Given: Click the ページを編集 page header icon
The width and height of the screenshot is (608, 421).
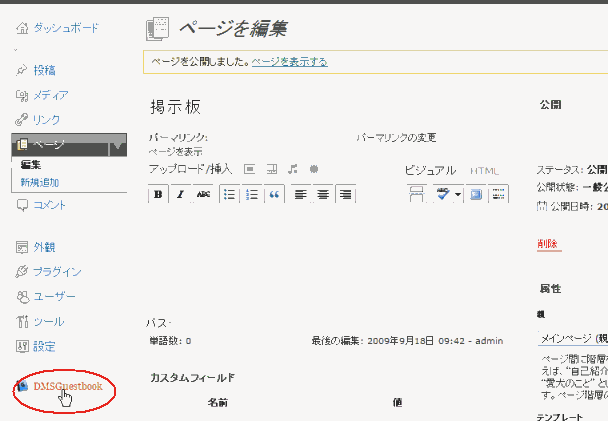Looking at the screenshot, I should 157,29.
